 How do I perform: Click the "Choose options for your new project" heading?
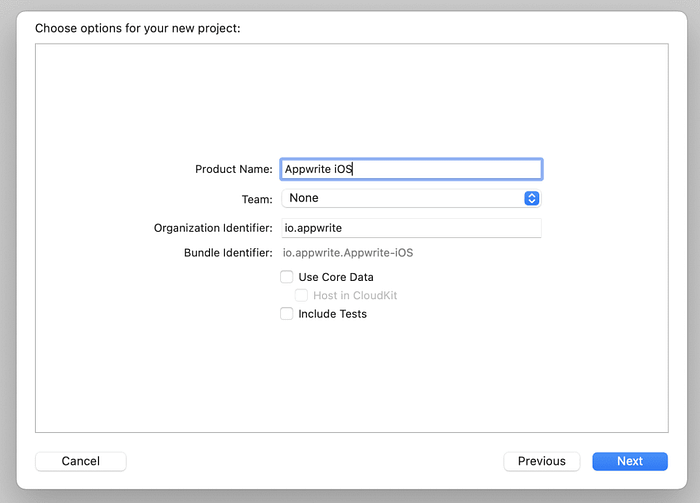[138, 28]
